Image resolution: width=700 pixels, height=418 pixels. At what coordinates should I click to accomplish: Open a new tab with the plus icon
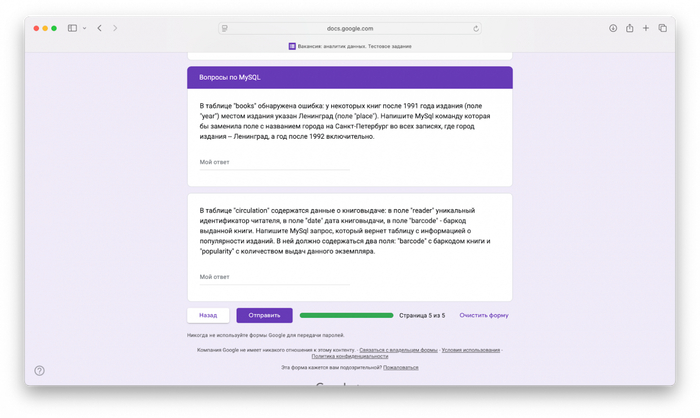[646, 28]
